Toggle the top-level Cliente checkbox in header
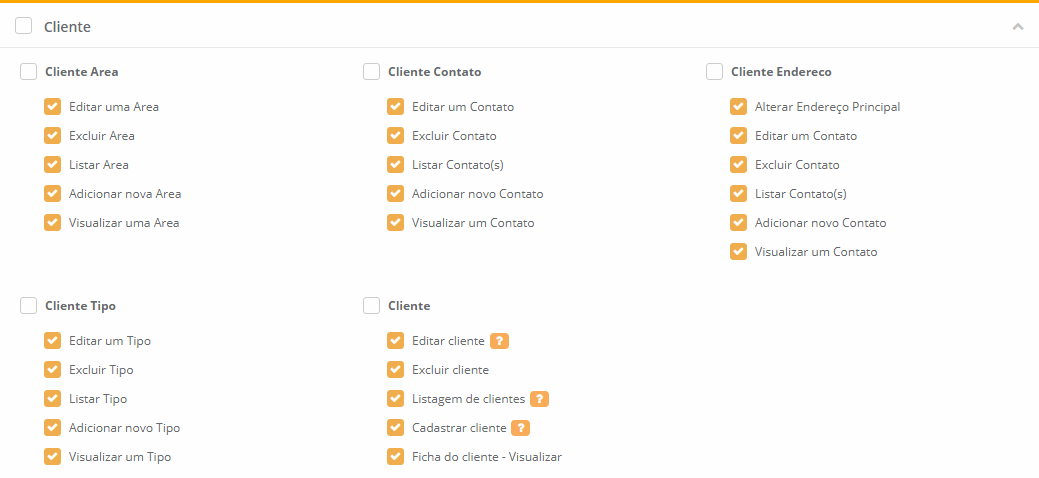 tap(24, 26)
